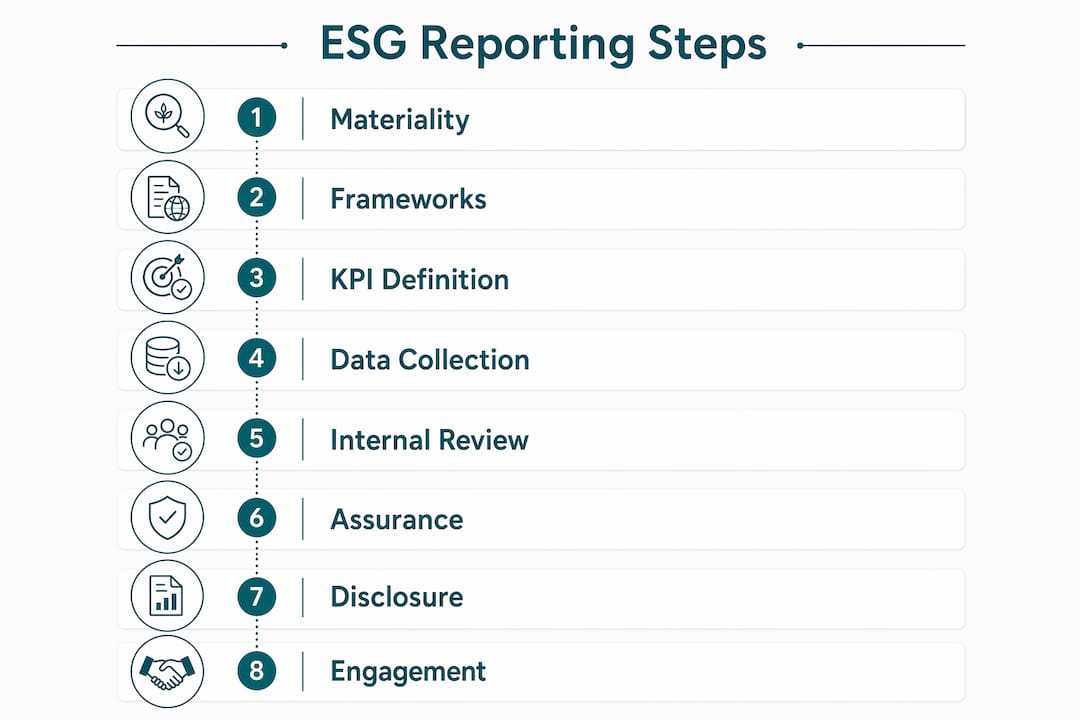
Task: Select step number 6 circle
Action: 257,518
